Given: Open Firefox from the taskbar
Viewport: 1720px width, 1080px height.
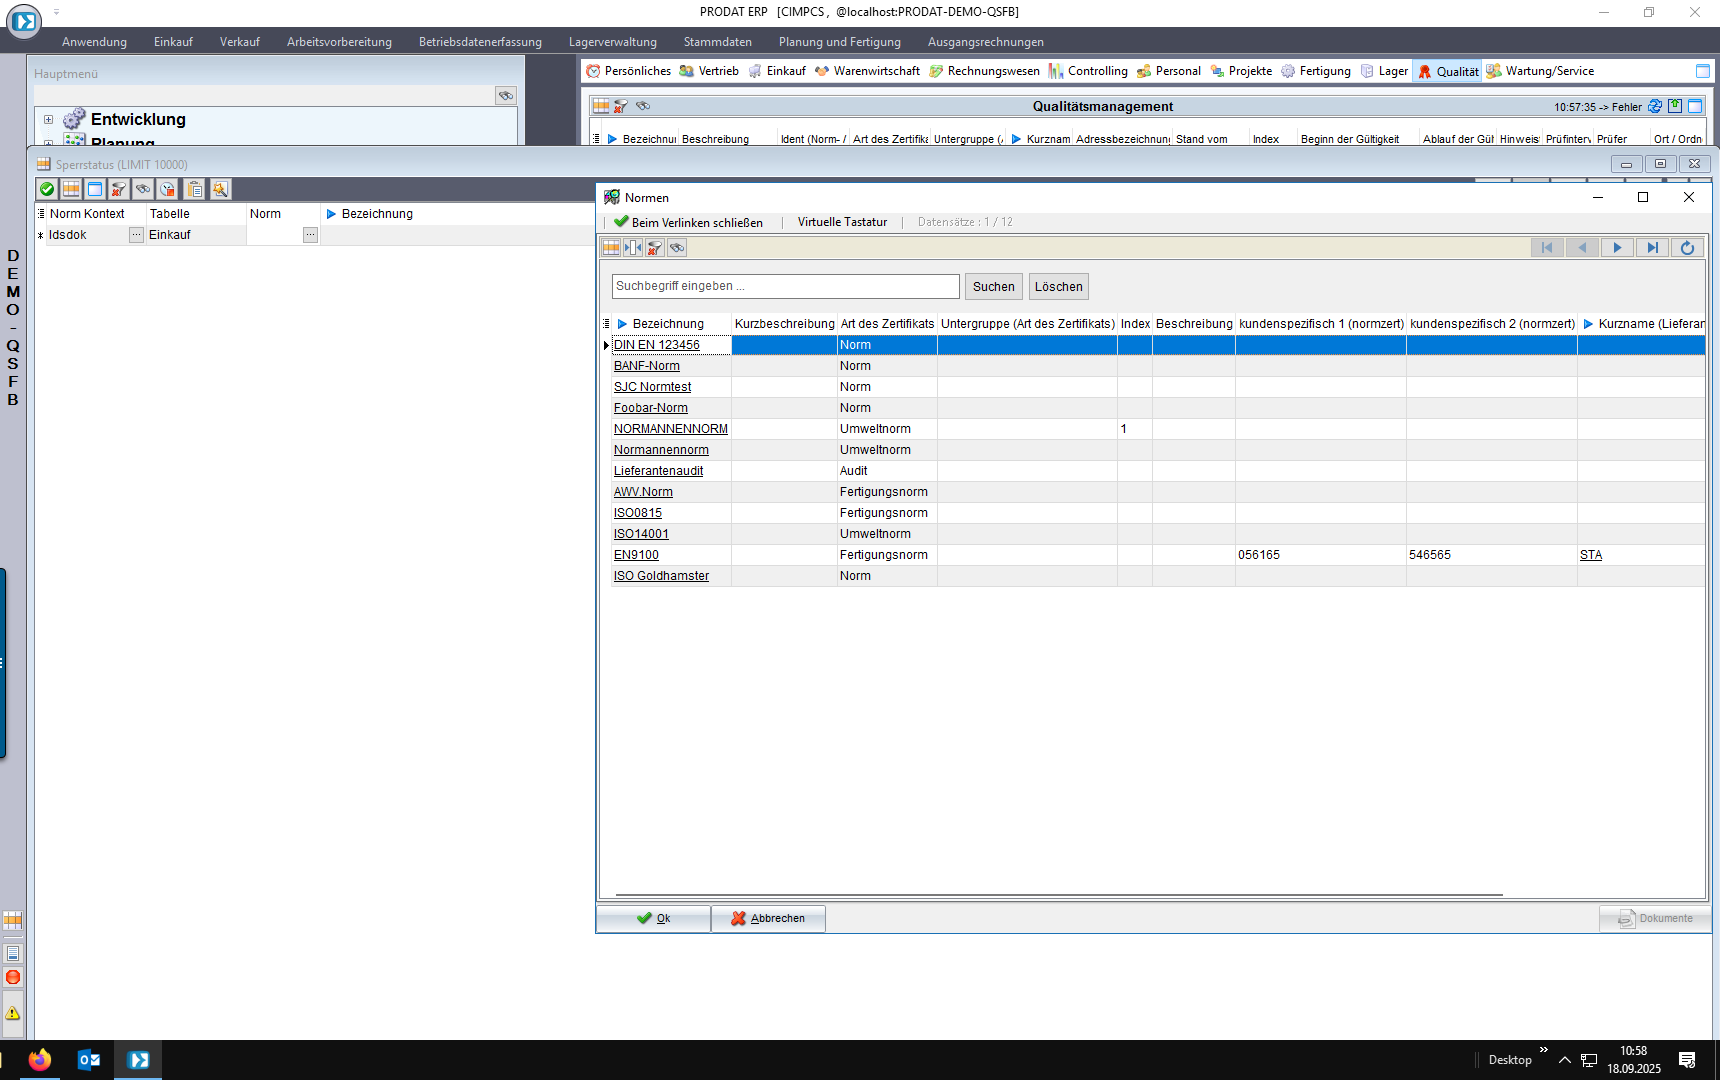Looking at the screenshot, I should 40,1060.
